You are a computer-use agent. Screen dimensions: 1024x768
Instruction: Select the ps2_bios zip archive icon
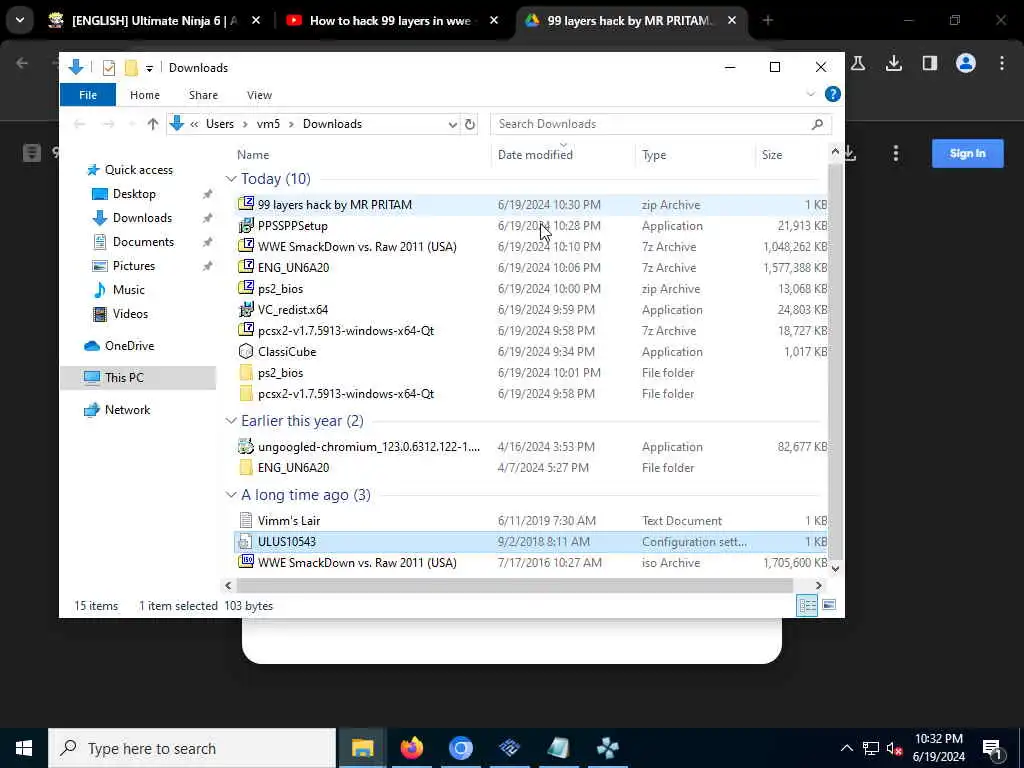246,288
